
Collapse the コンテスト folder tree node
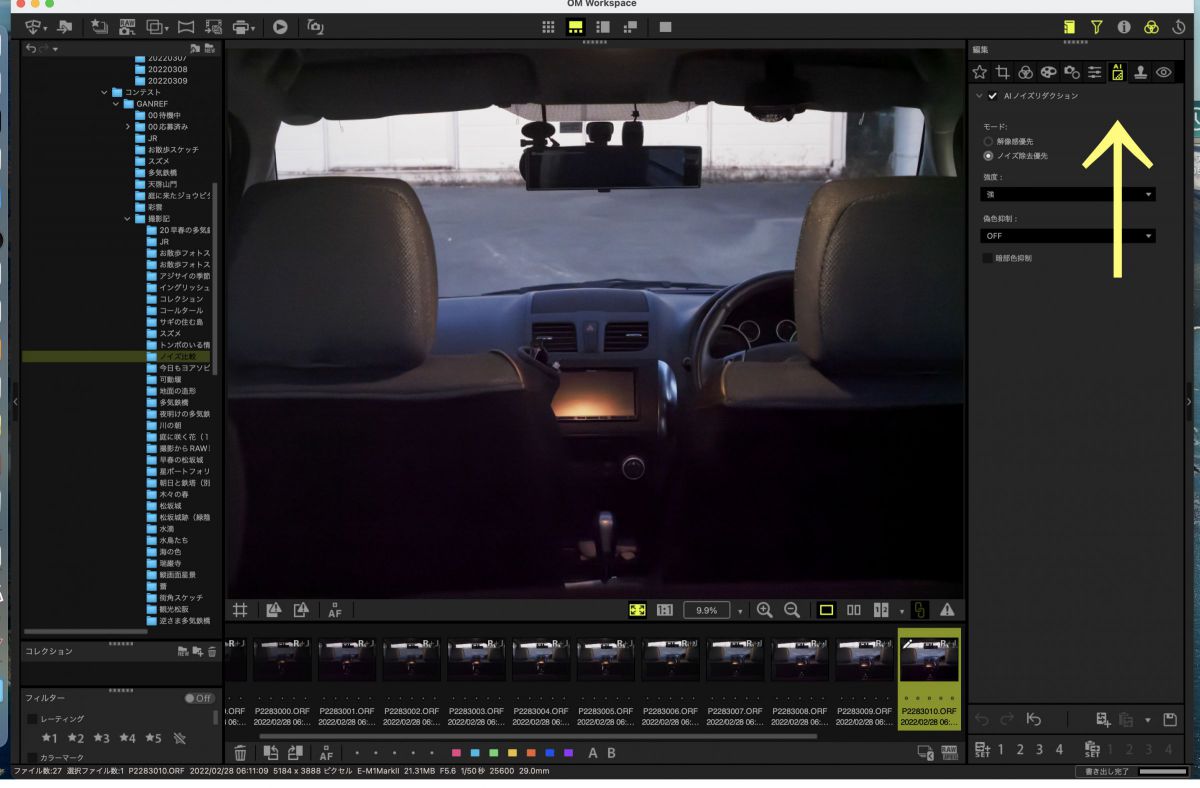click(104, 92)
